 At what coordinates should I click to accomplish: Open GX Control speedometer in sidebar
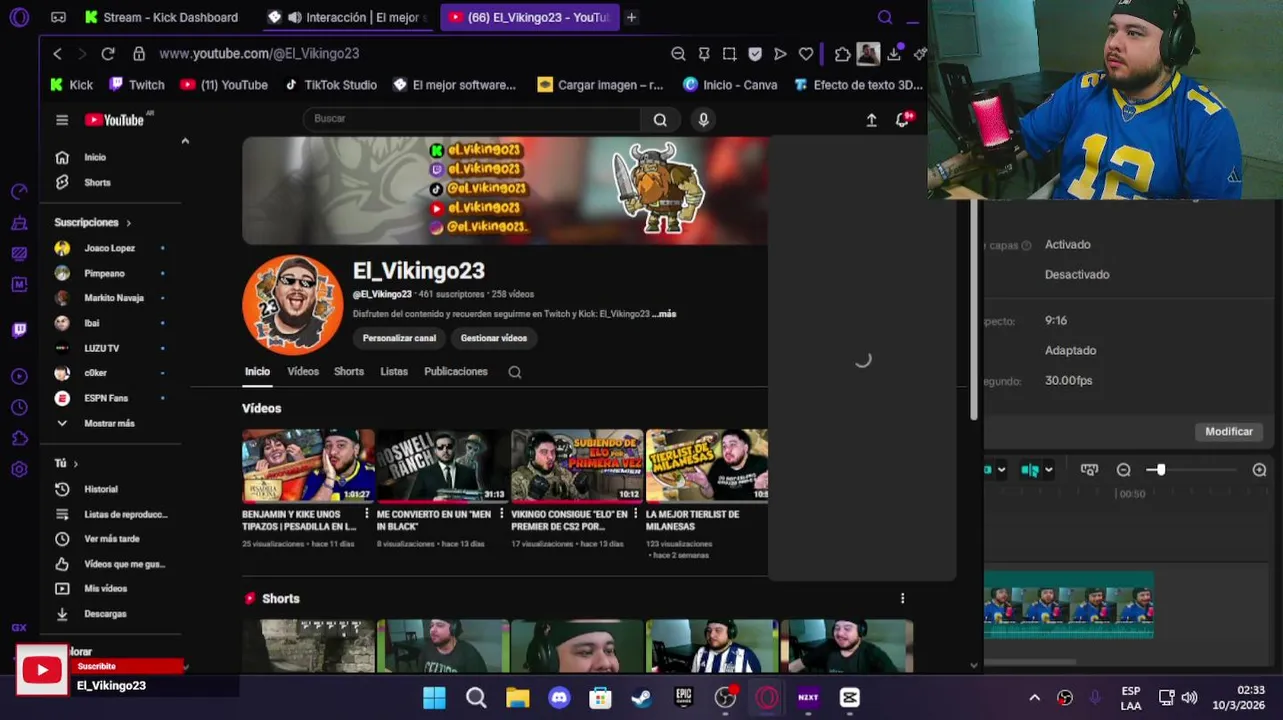(x=19, y=191)
